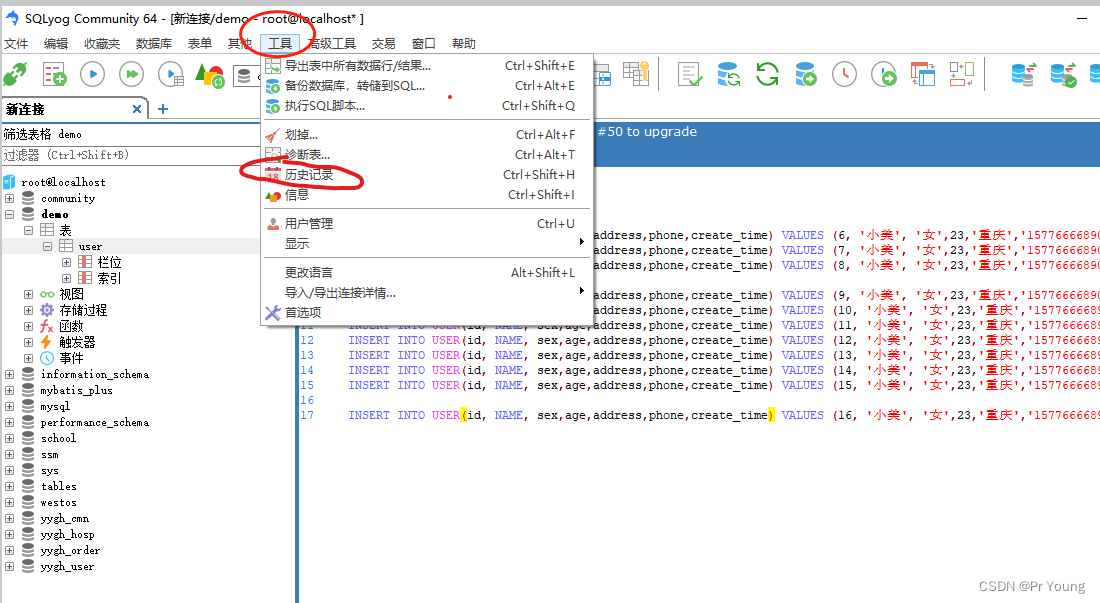This screenshot has height=603, width=1100.
Task: Click the clock with green arrow icon
Action: click(883, 74)
